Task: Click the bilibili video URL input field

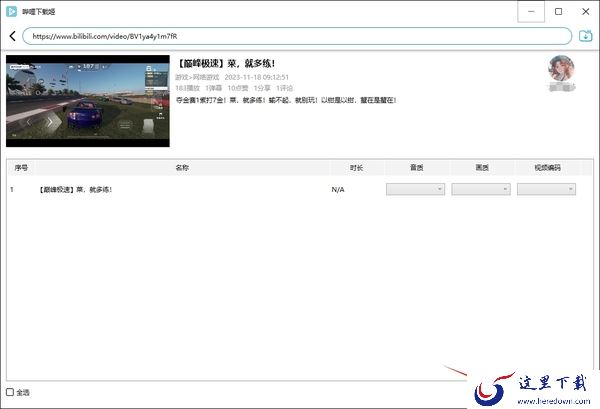Action: tap(297, 36)
